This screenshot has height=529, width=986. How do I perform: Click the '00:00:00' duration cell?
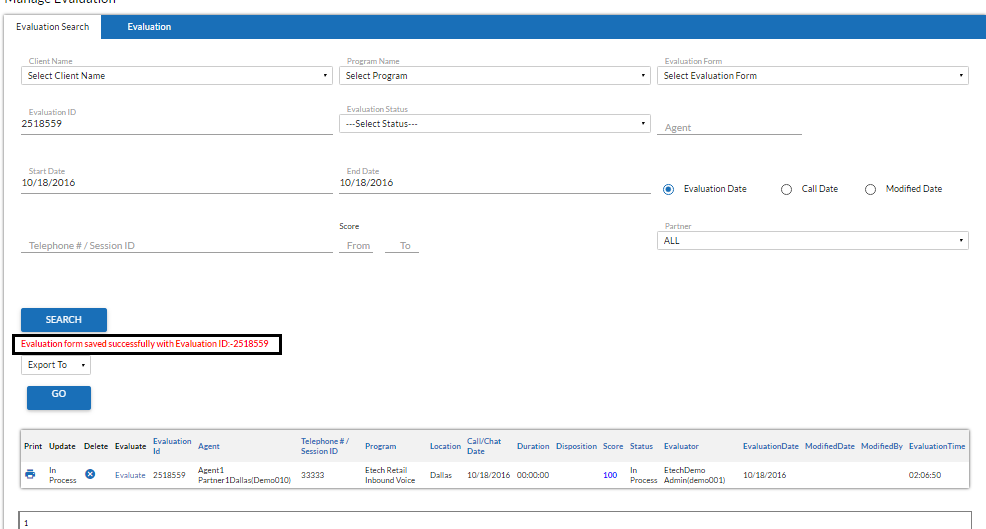pos(533,475)
